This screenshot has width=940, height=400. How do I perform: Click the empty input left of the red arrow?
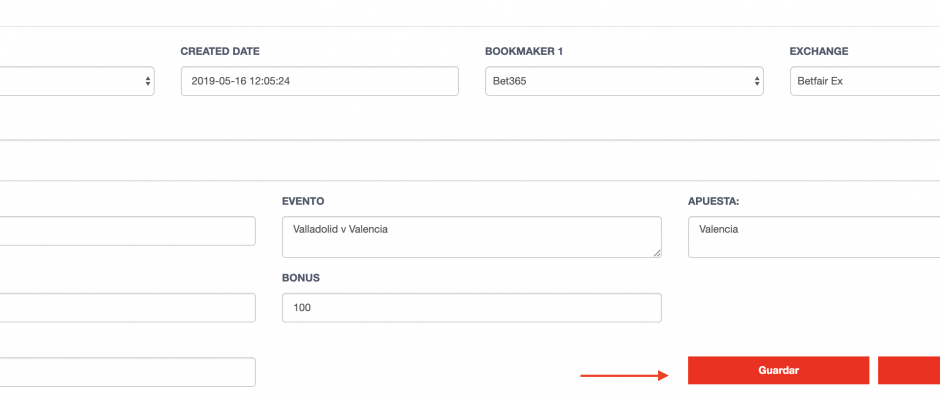click(x=128, y=372)
